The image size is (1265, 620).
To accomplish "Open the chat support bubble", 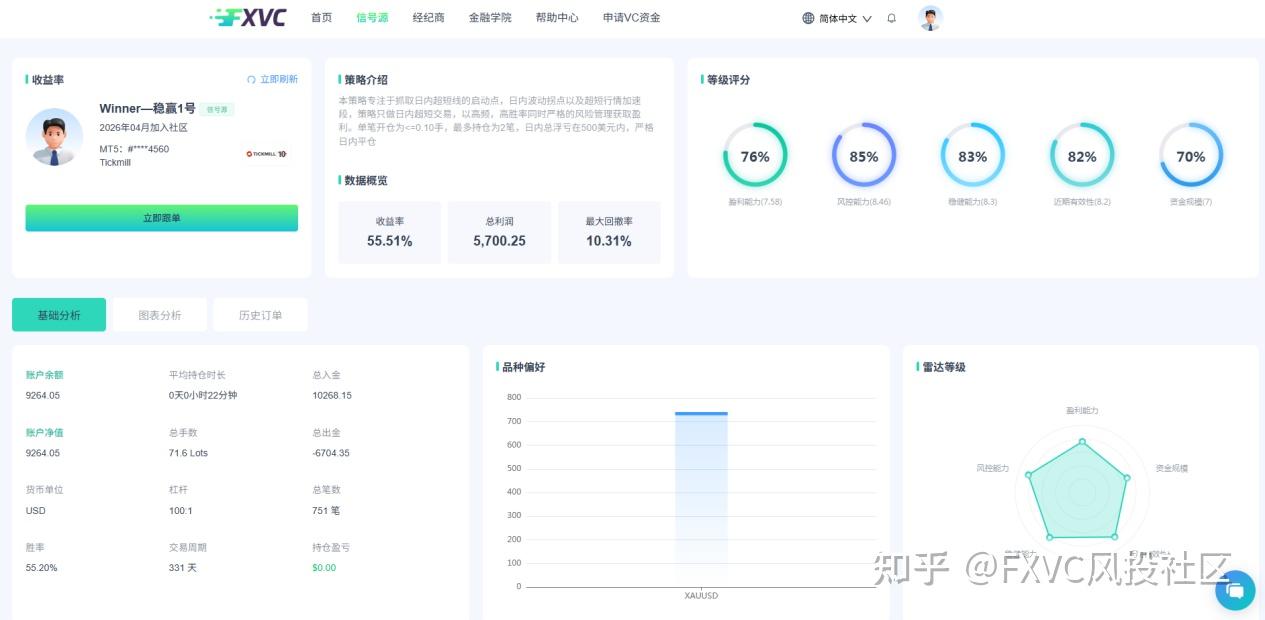I will coord(1235,590).
